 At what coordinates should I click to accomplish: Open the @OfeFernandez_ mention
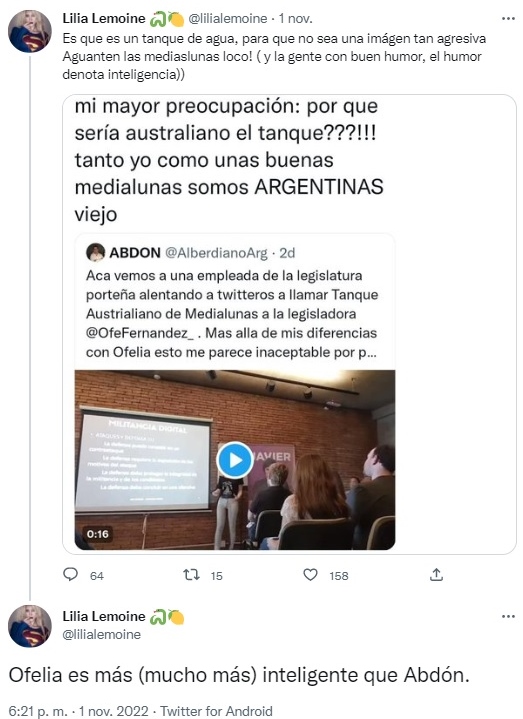(x=140, y=333)
